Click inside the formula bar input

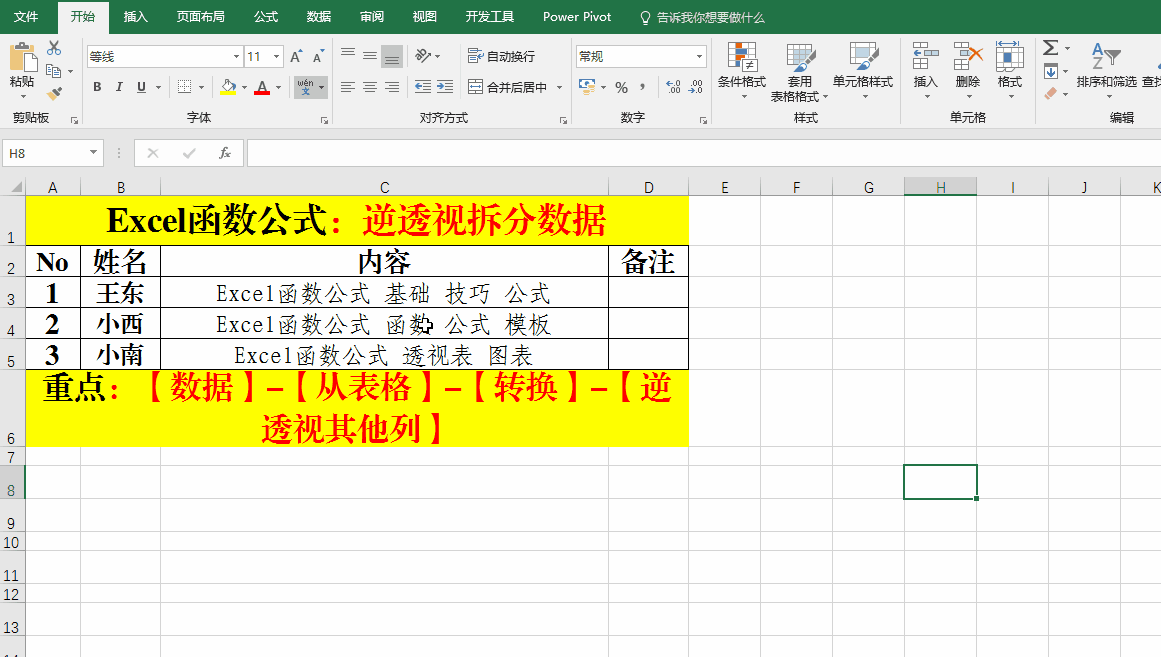[700, 153]
